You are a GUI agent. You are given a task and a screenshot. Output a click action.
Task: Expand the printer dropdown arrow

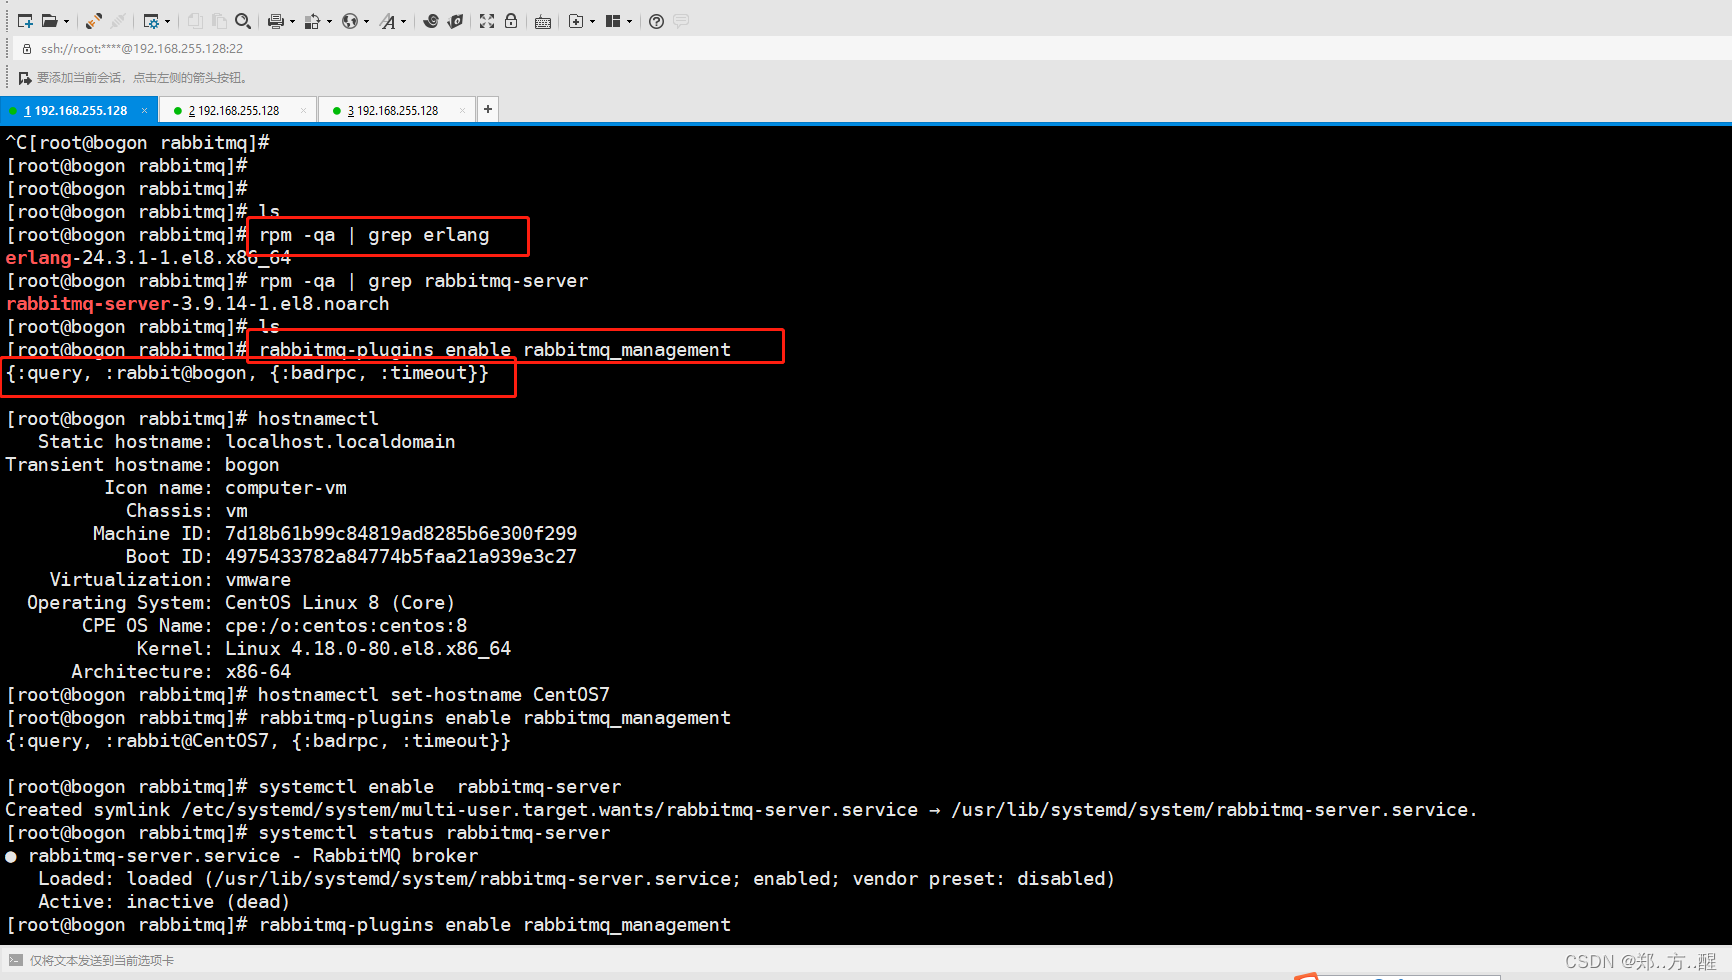tap(292, 21)
